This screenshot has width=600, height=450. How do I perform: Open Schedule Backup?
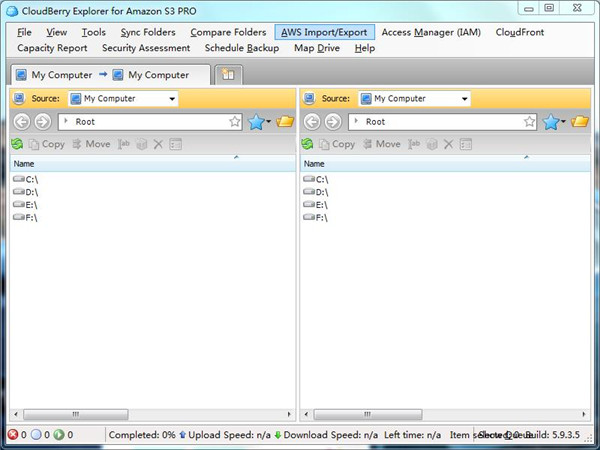[241, 48]
